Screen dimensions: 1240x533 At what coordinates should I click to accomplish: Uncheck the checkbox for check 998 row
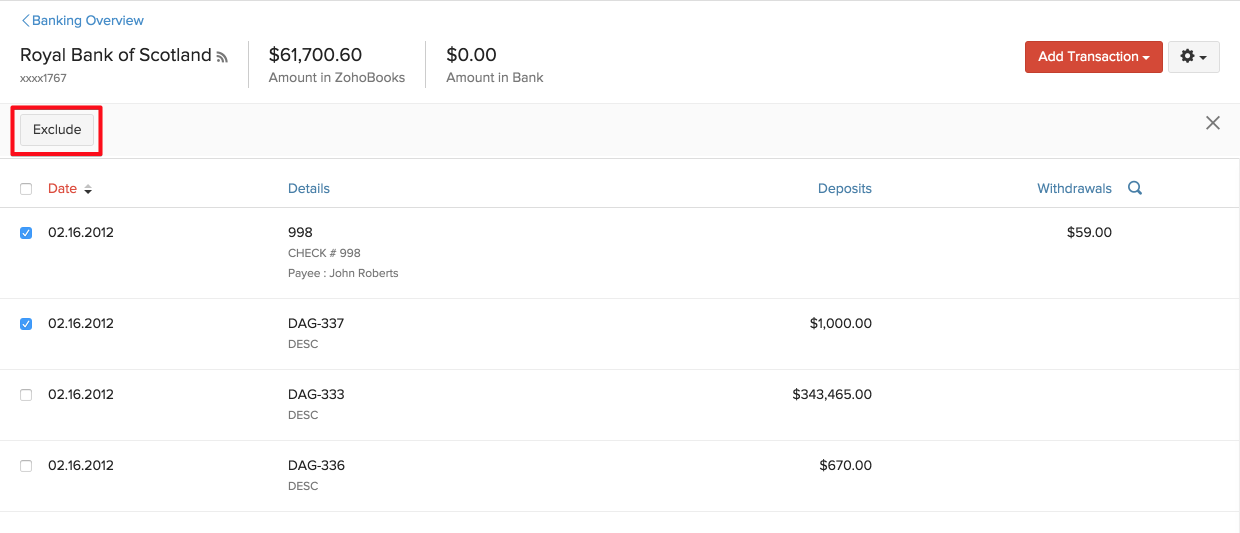(26, 233)
